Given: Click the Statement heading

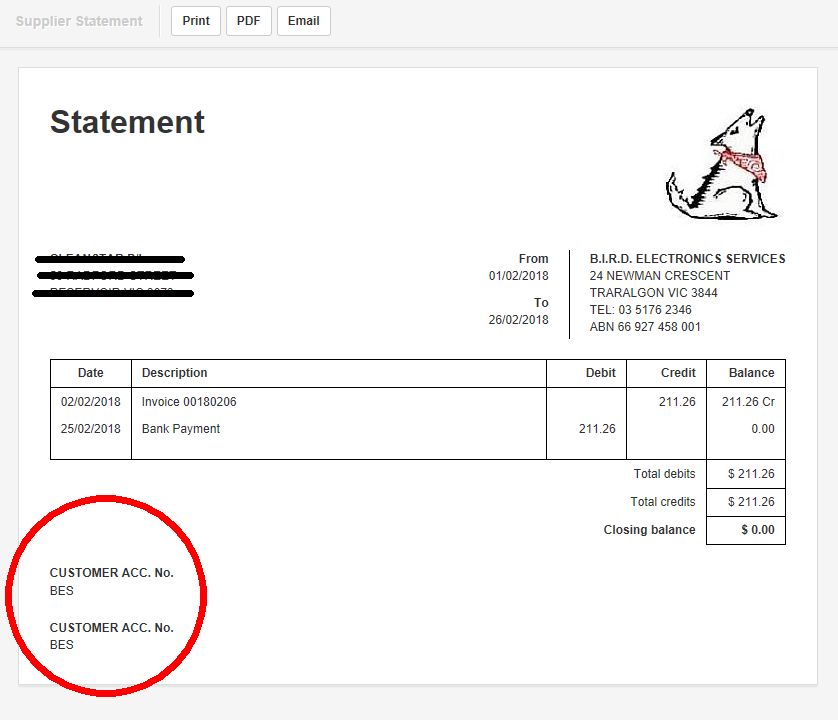Looking at the screenshot, I should click(x=127, y=122).
